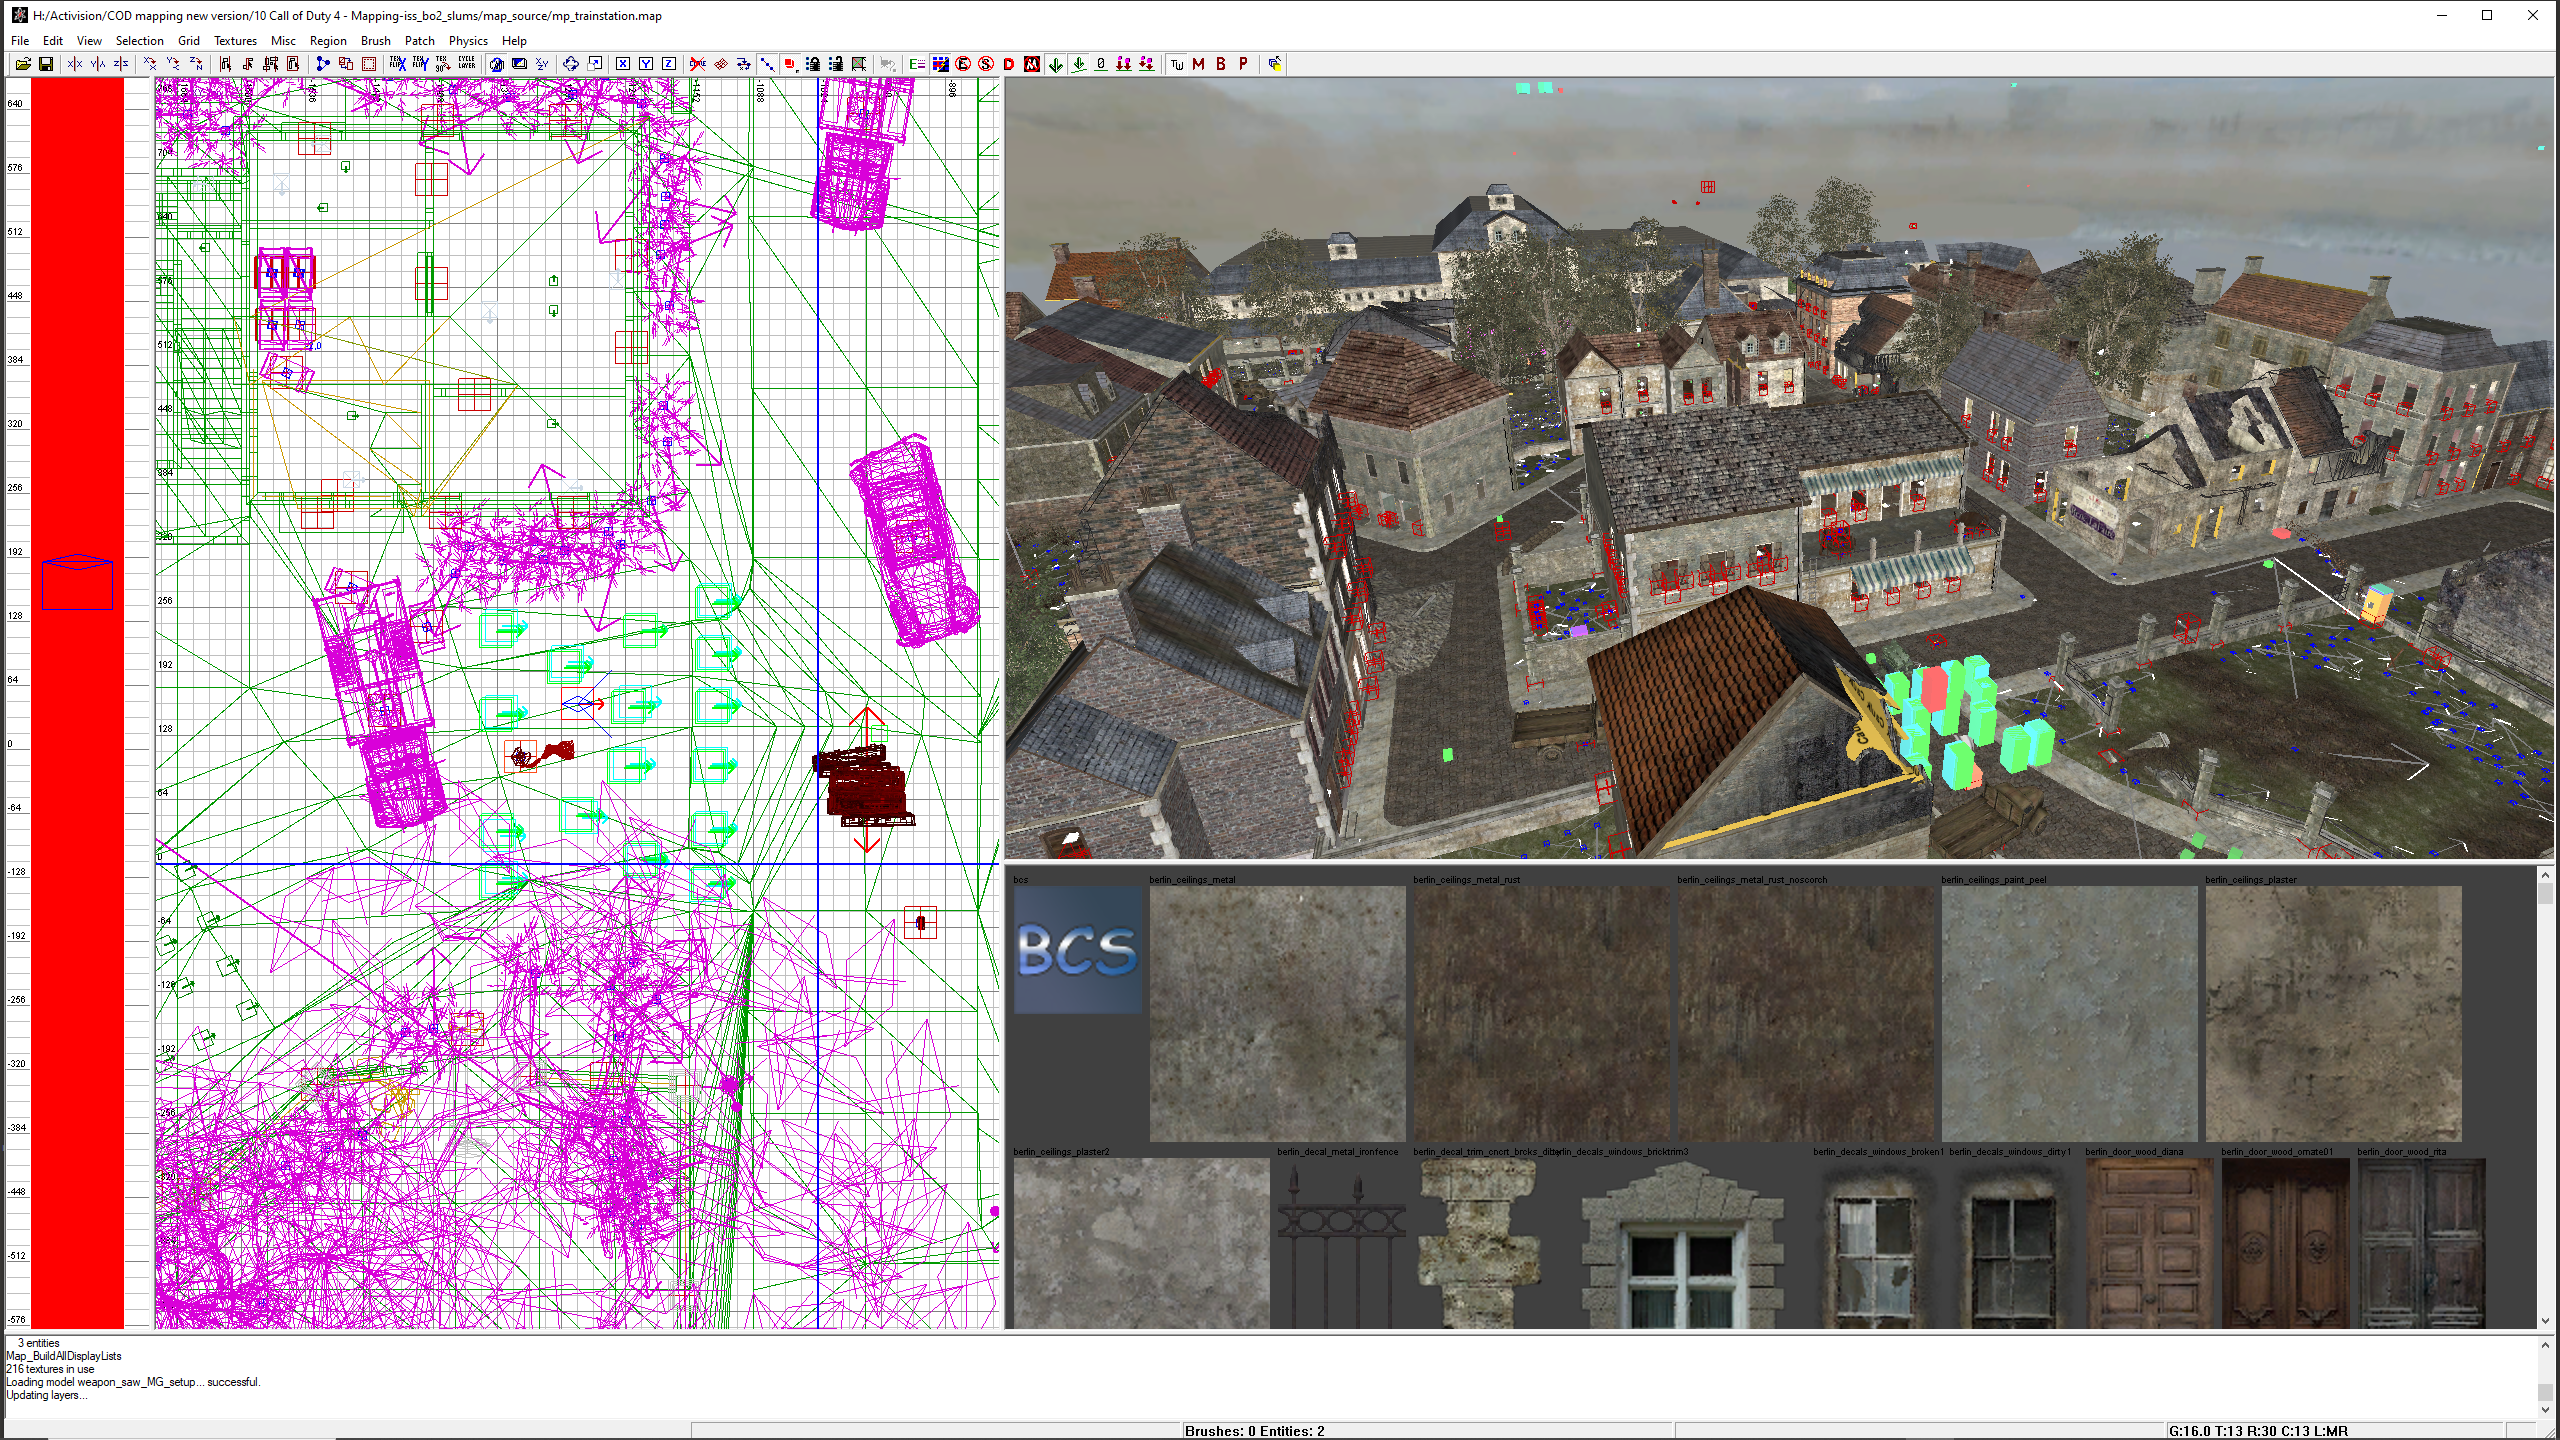Click the blue triangle vertex tool icon
The width and height of the screenshot is (2560, 1440).
point(322,64)
